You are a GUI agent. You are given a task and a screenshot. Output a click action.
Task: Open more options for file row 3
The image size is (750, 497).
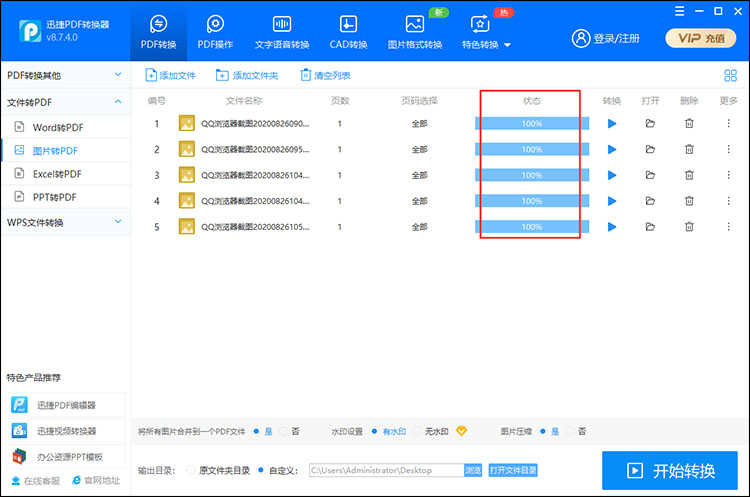pos(728,175)
